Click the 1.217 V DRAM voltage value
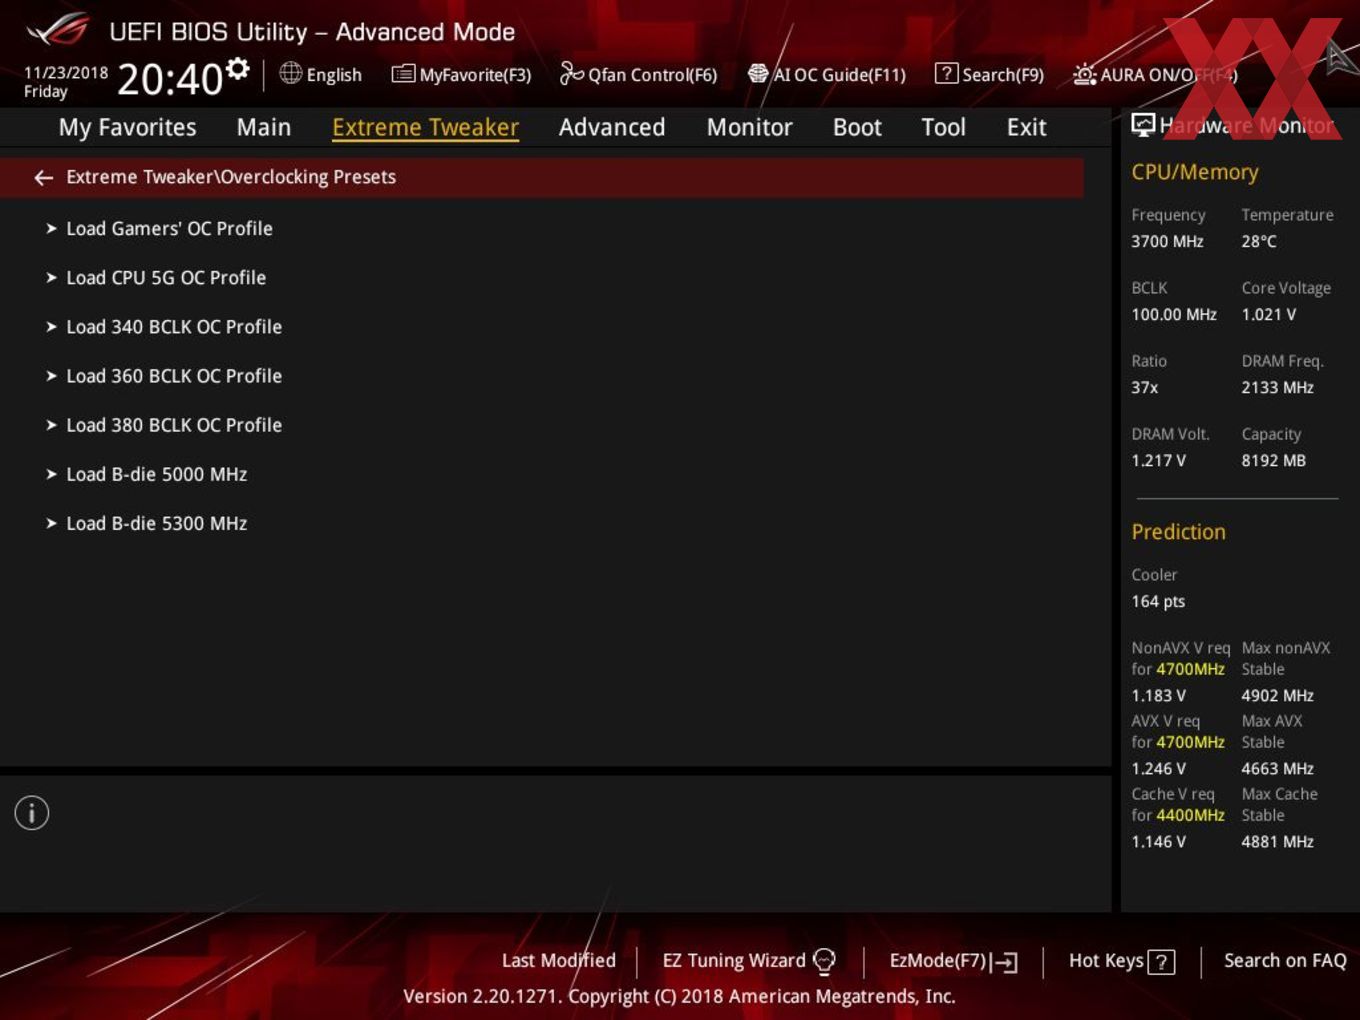This screenshot has width=1360, height=1020. (x=1158, y=460)
